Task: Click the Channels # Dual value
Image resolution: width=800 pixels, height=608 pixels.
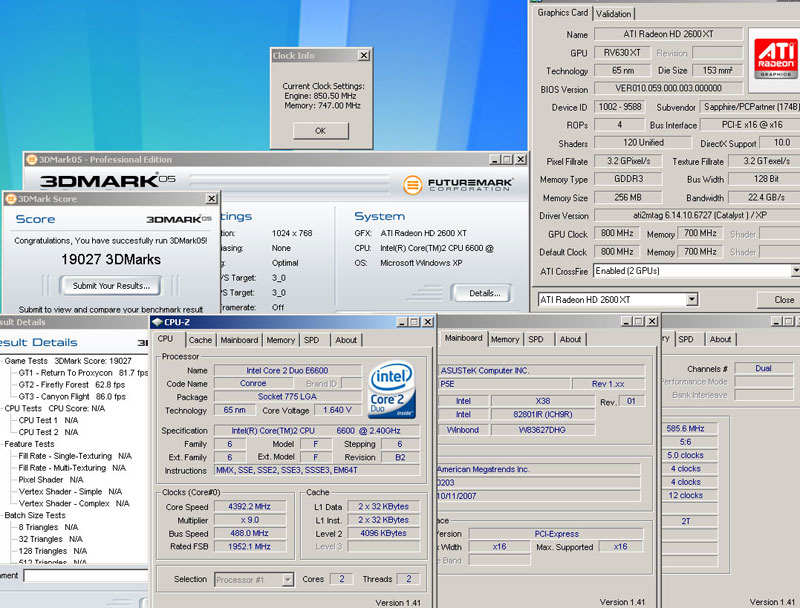Action: tap(763, 368)
